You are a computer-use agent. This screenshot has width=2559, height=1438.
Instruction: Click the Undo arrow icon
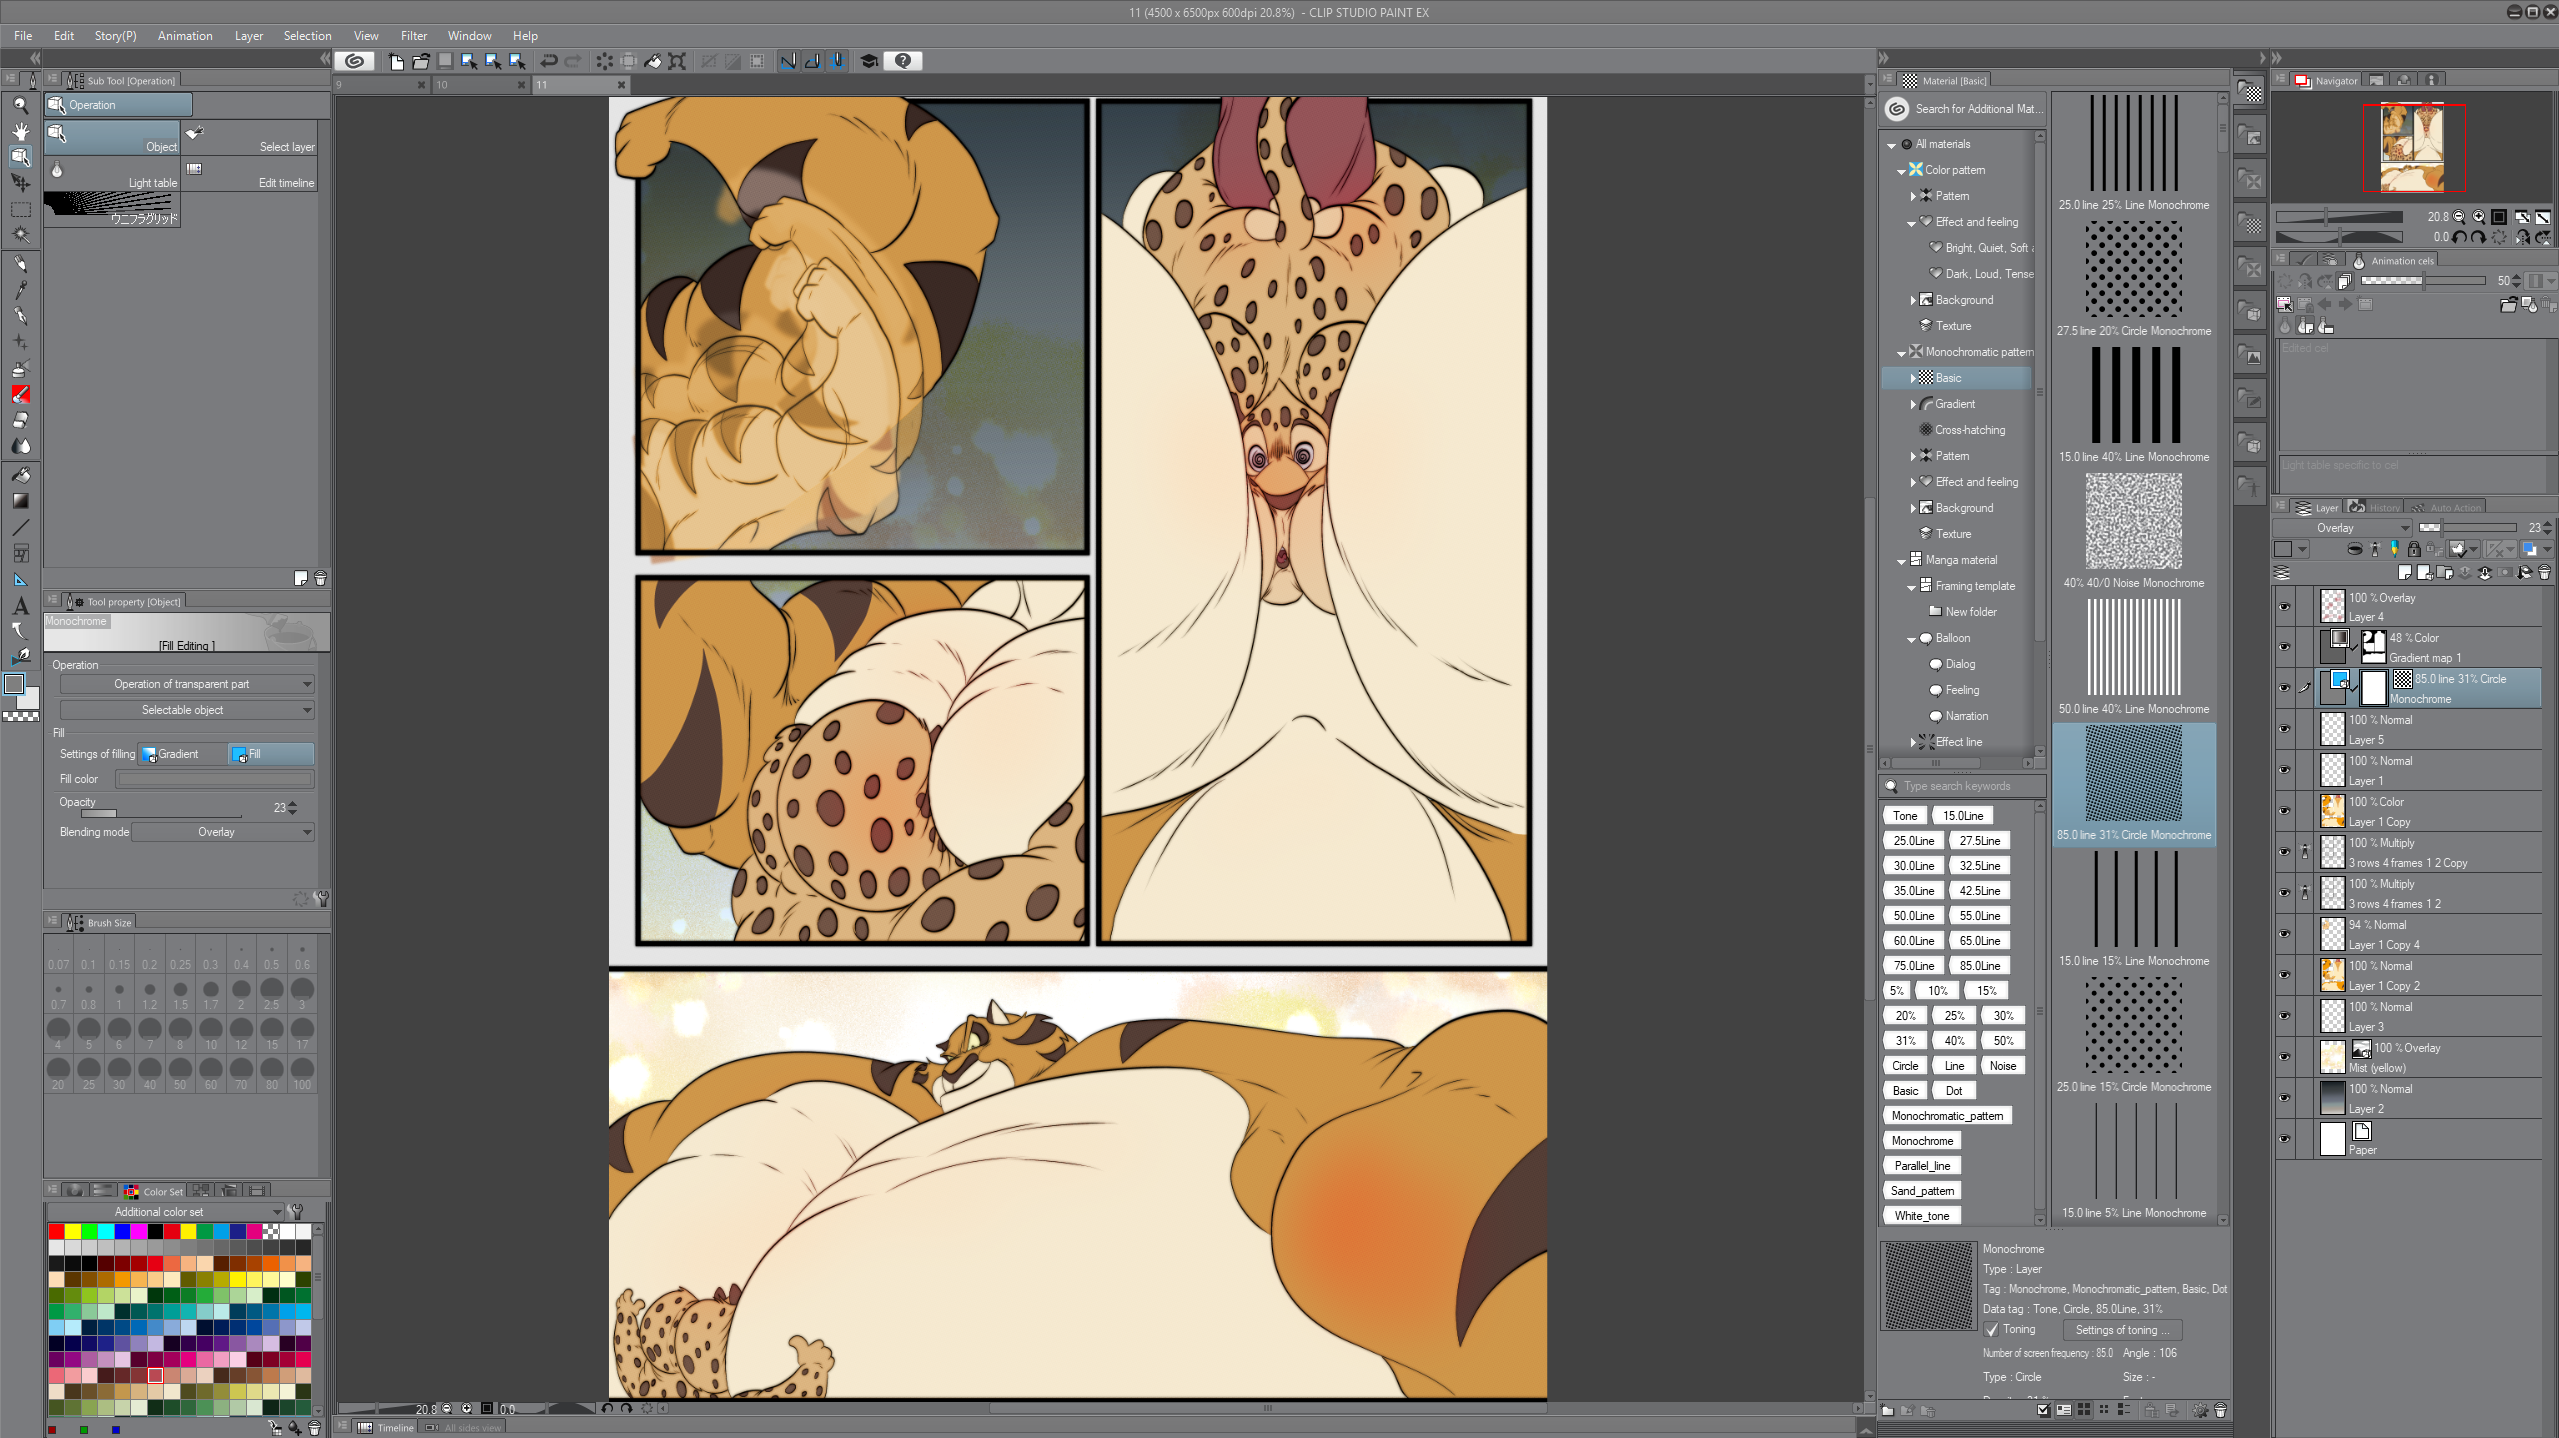[x=549, y=61]
